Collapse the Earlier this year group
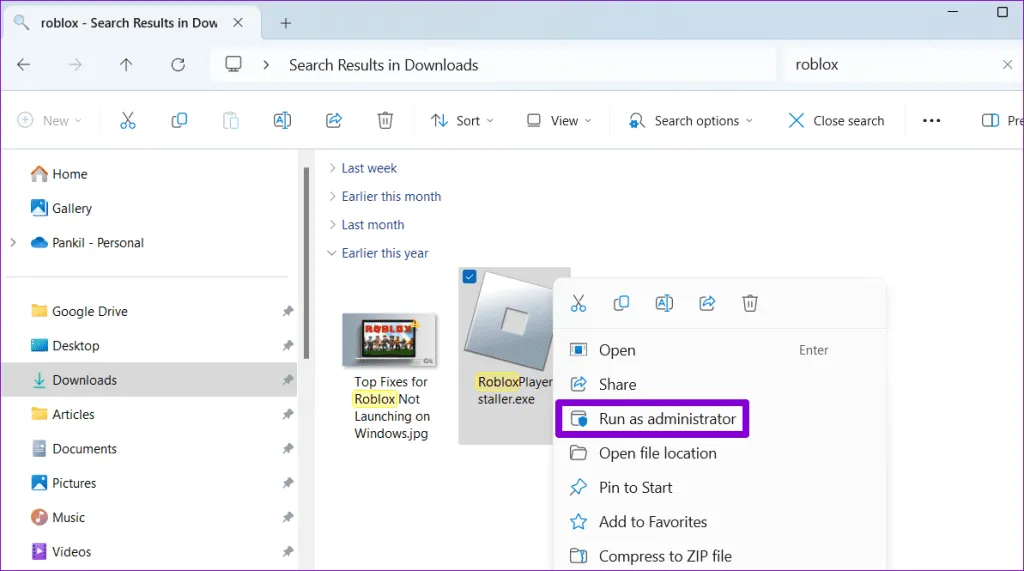1024x571 pixels. click(x=333, y=253)
